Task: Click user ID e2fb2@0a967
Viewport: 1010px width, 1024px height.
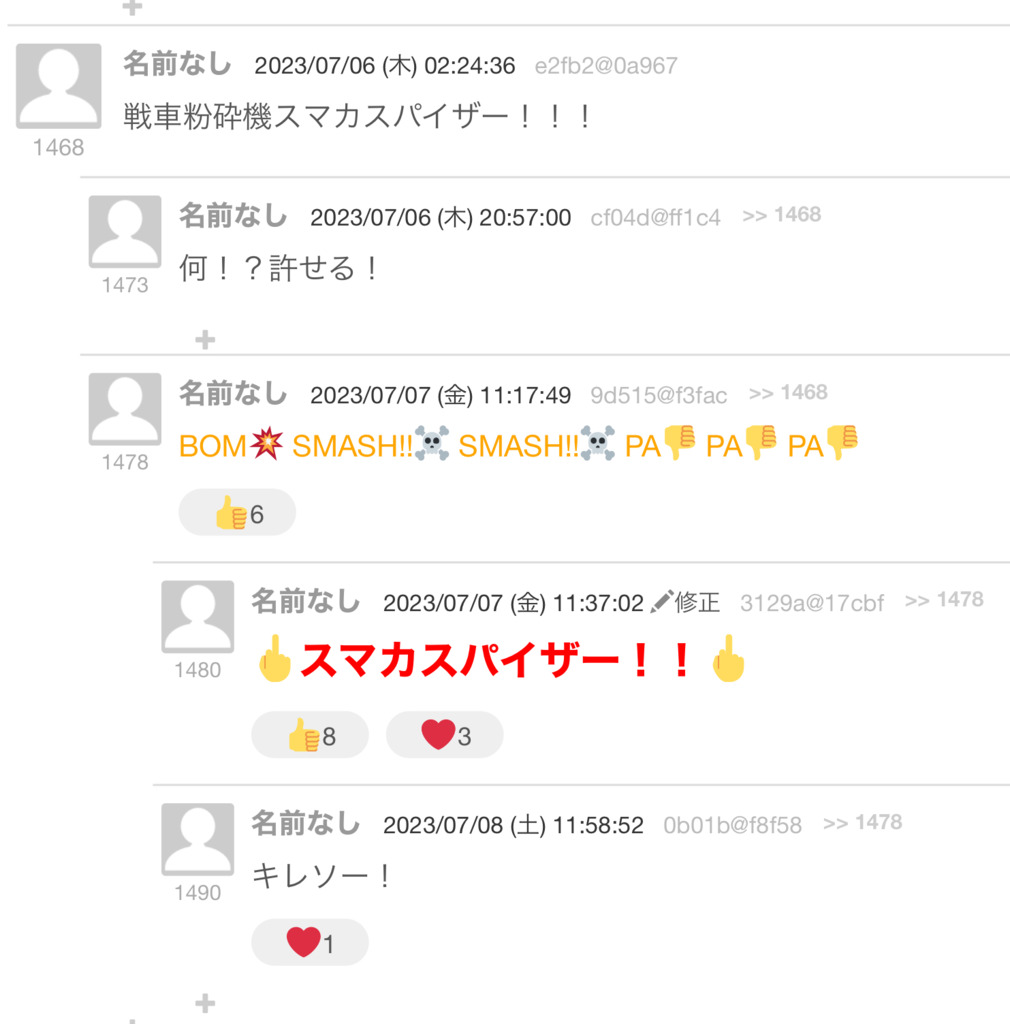Action: 606,66
